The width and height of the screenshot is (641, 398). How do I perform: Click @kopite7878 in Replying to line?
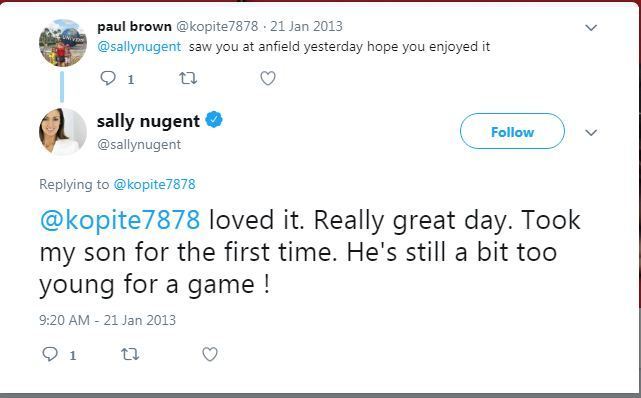point(155,185)
